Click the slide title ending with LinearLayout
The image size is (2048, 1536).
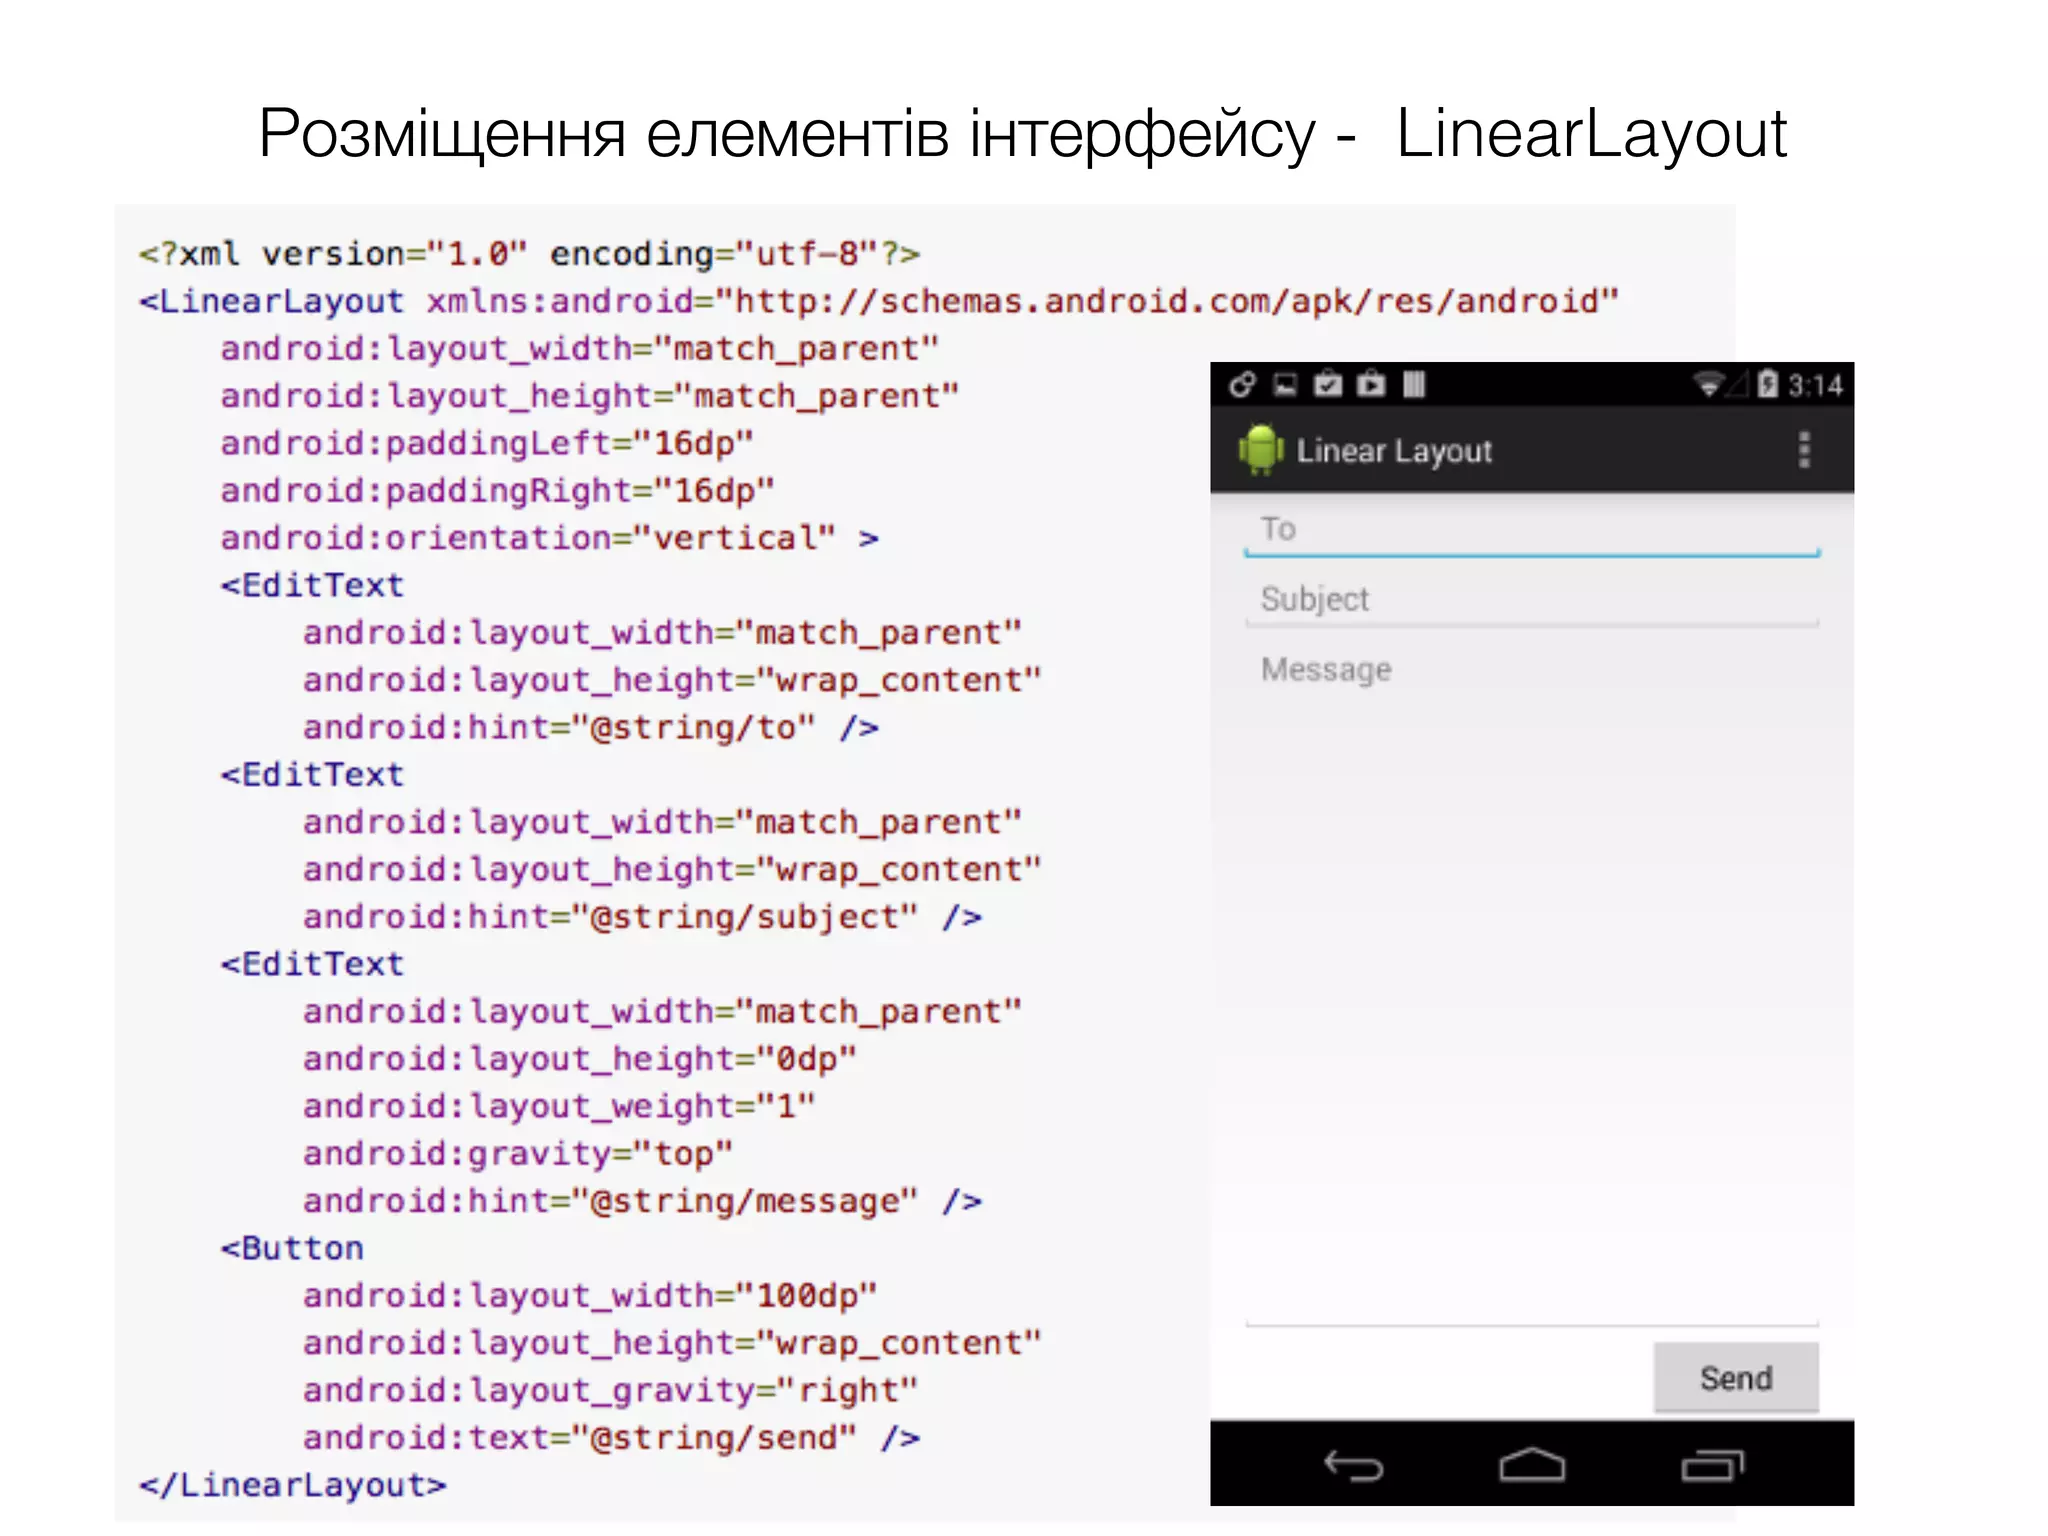tap(1022, 135)
